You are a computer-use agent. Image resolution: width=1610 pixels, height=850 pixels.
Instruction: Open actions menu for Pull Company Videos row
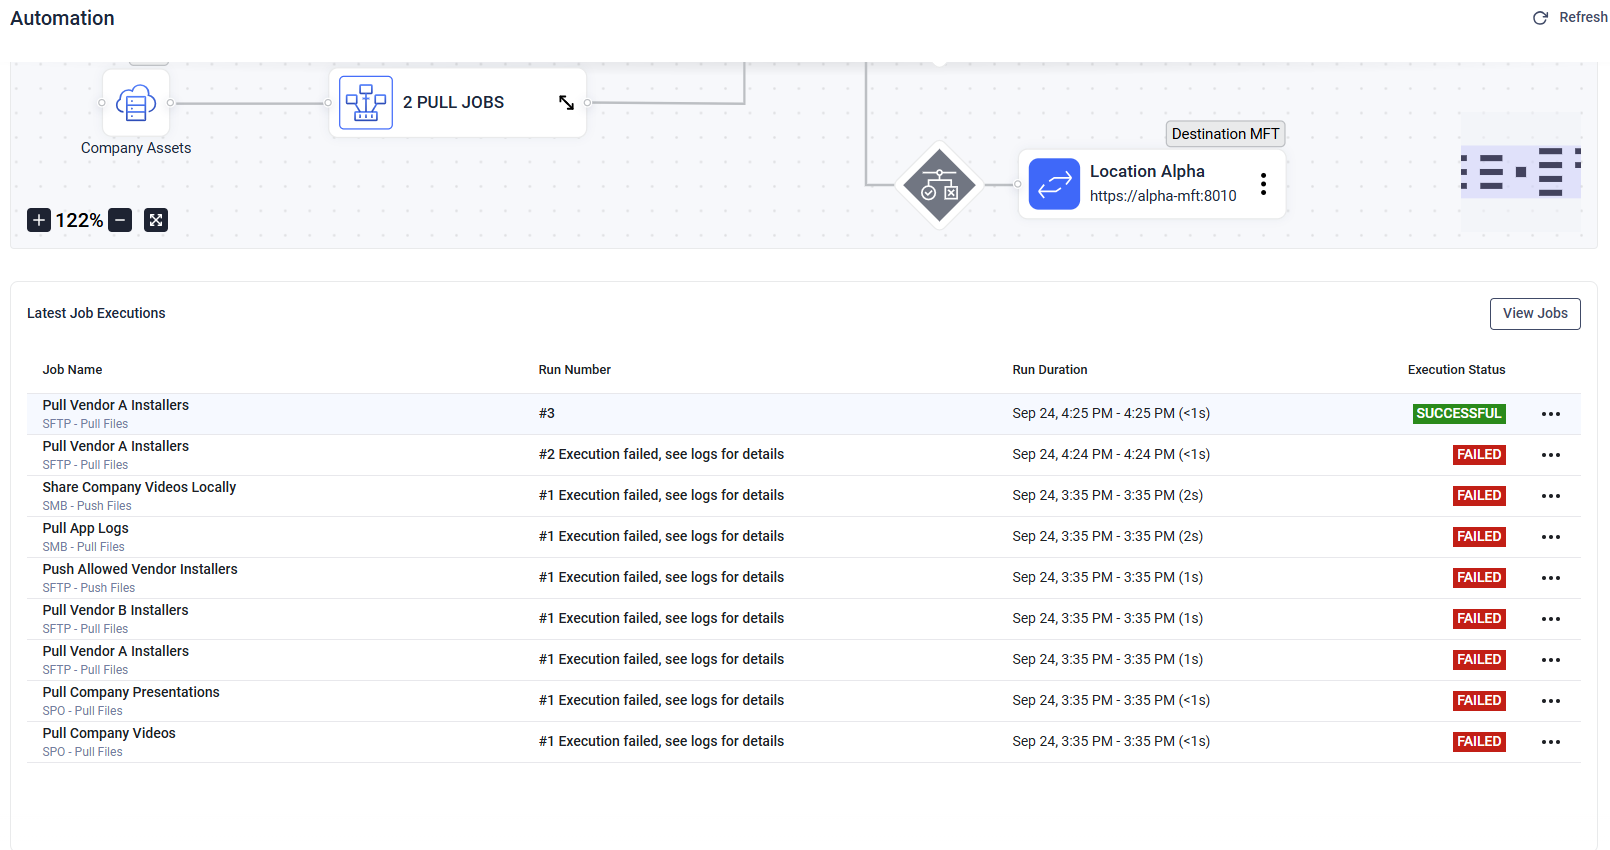[1550, 742]
